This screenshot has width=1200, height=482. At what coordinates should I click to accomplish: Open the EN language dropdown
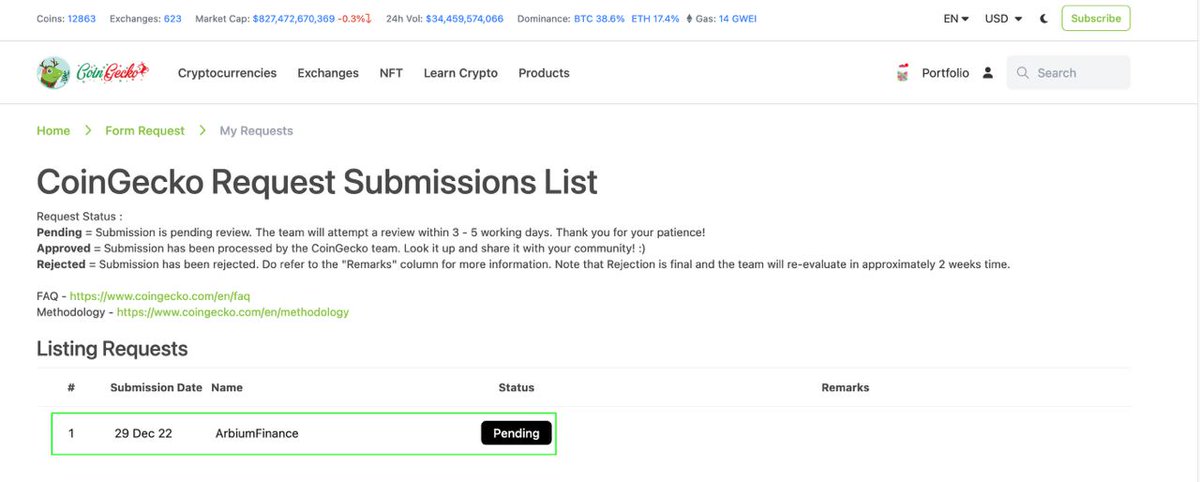click(956, 19)
